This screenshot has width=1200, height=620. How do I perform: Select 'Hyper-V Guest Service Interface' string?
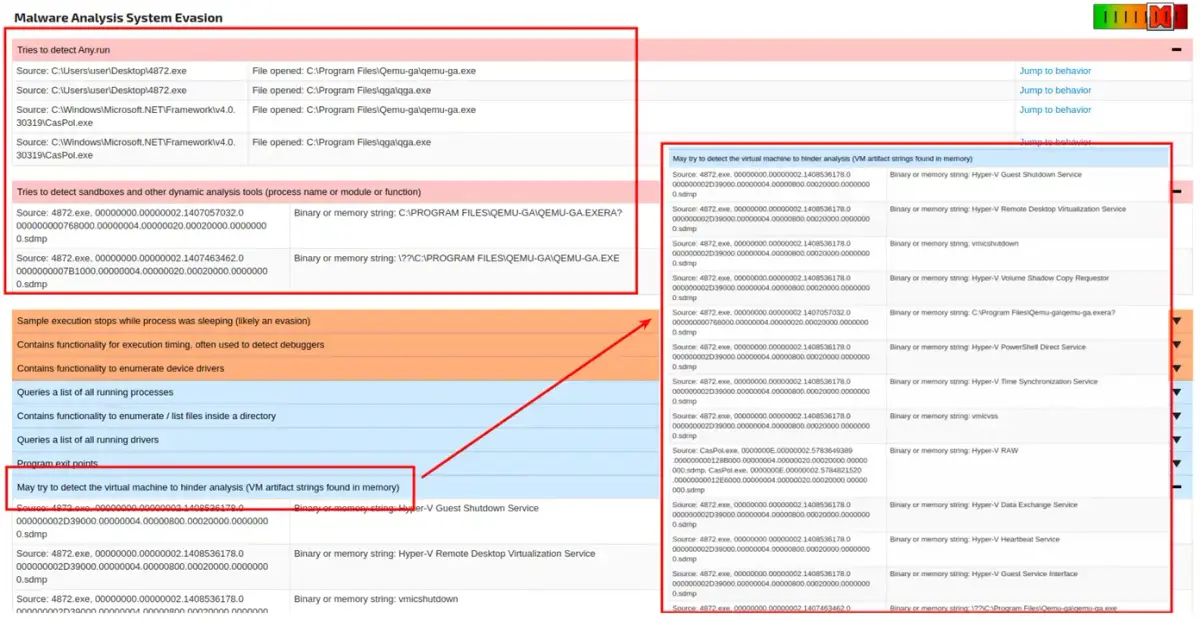point(984,573)
